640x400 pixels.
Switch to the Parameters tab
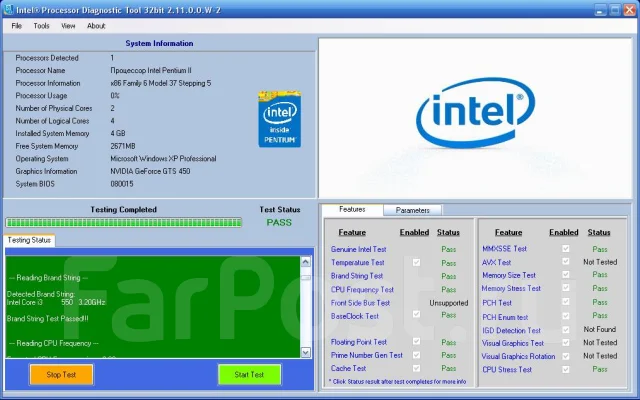[x=413, y=210]
